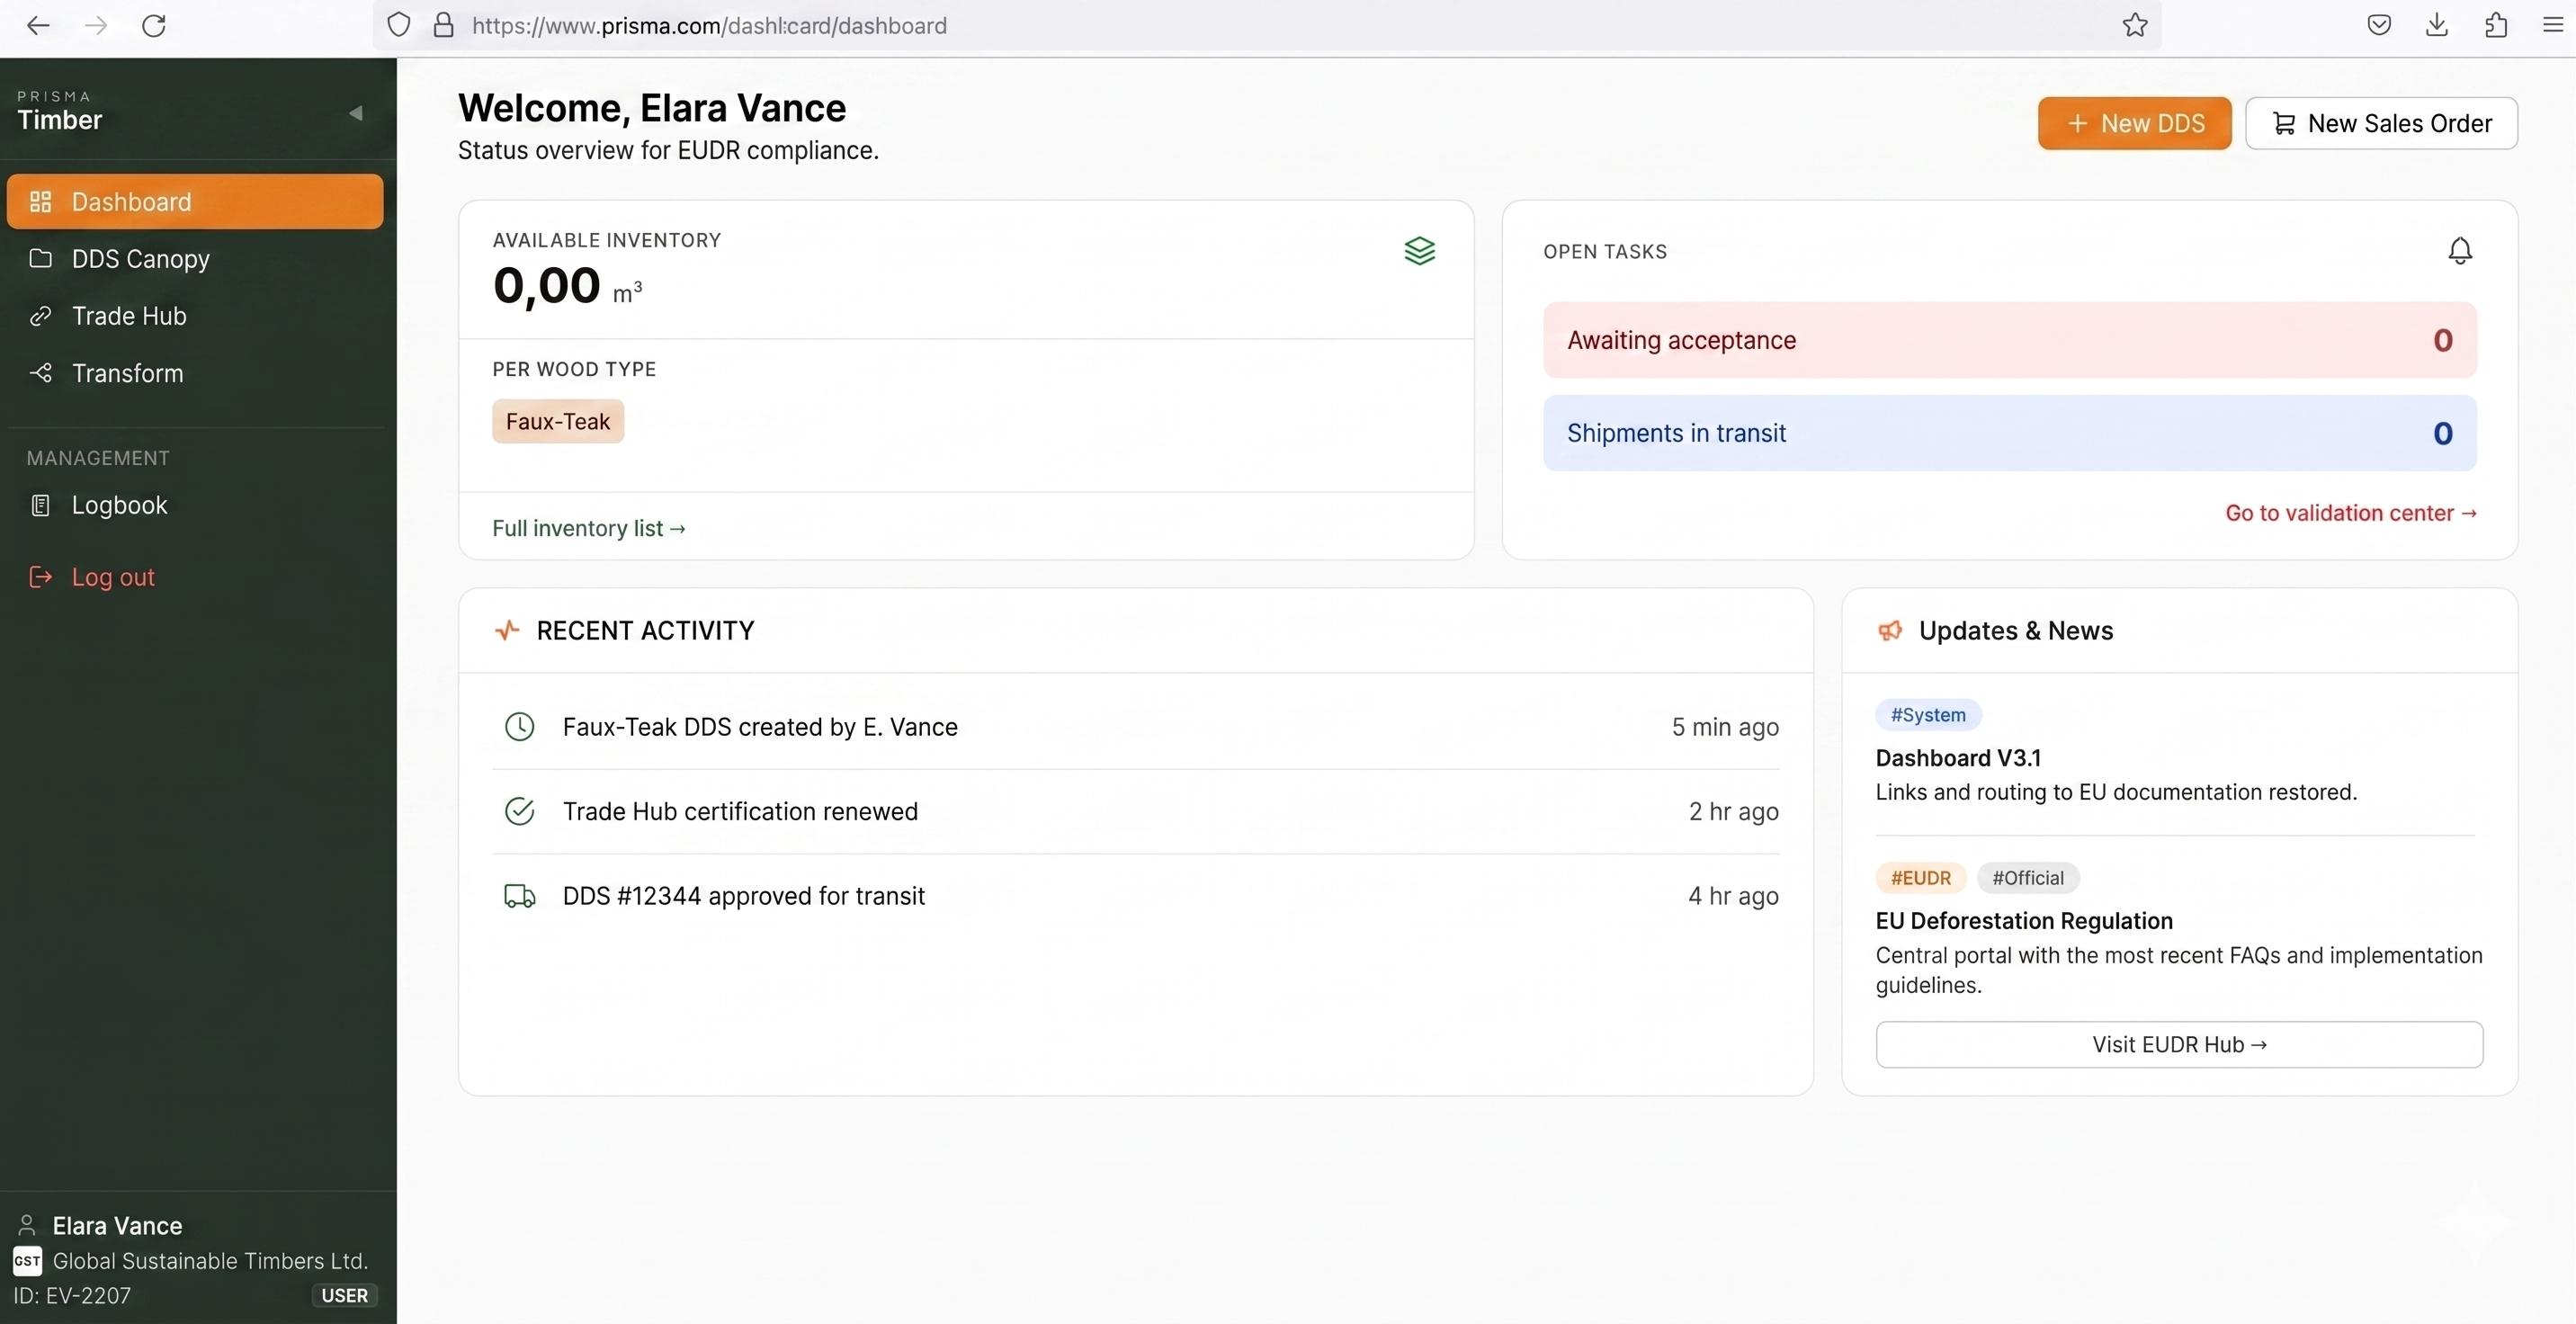The image size is (2576, 1324).
Task: Click the Updates & News megaphone icon
Action: [1890, 631]
